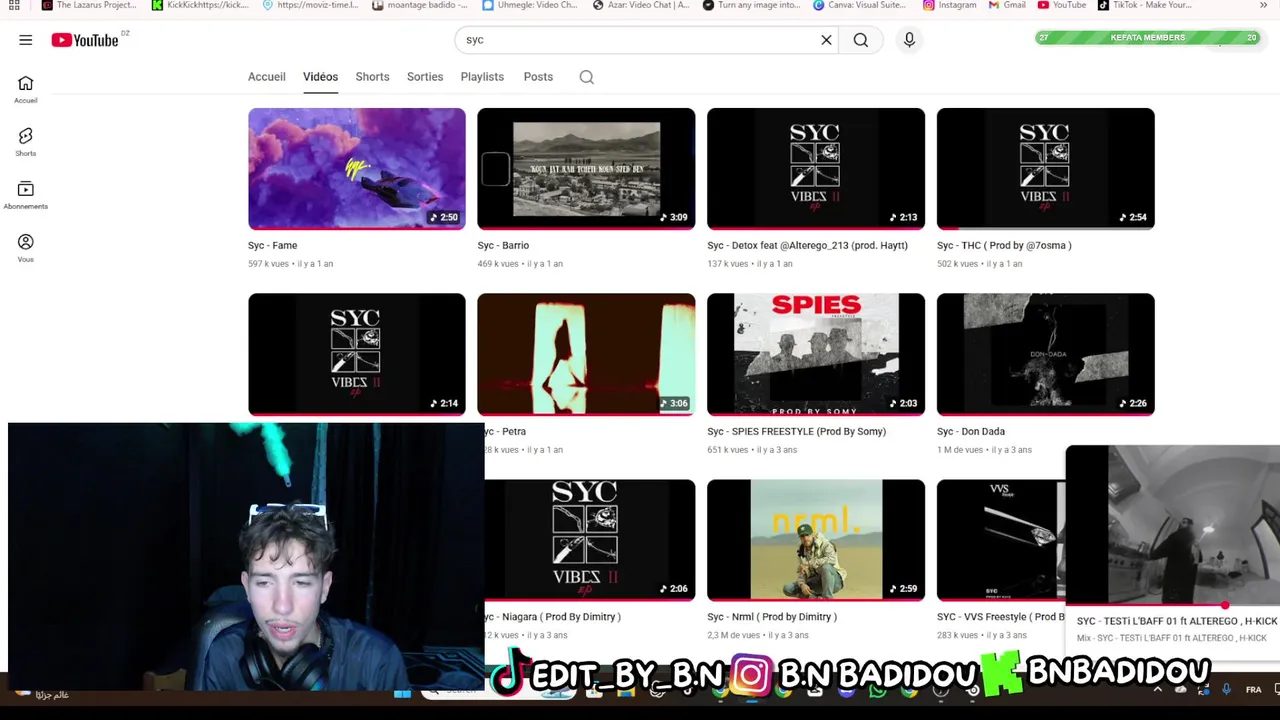This screenshot has width=1280, height=720.
Task: Select the Vidéos tab
Action: coord(321,77)
